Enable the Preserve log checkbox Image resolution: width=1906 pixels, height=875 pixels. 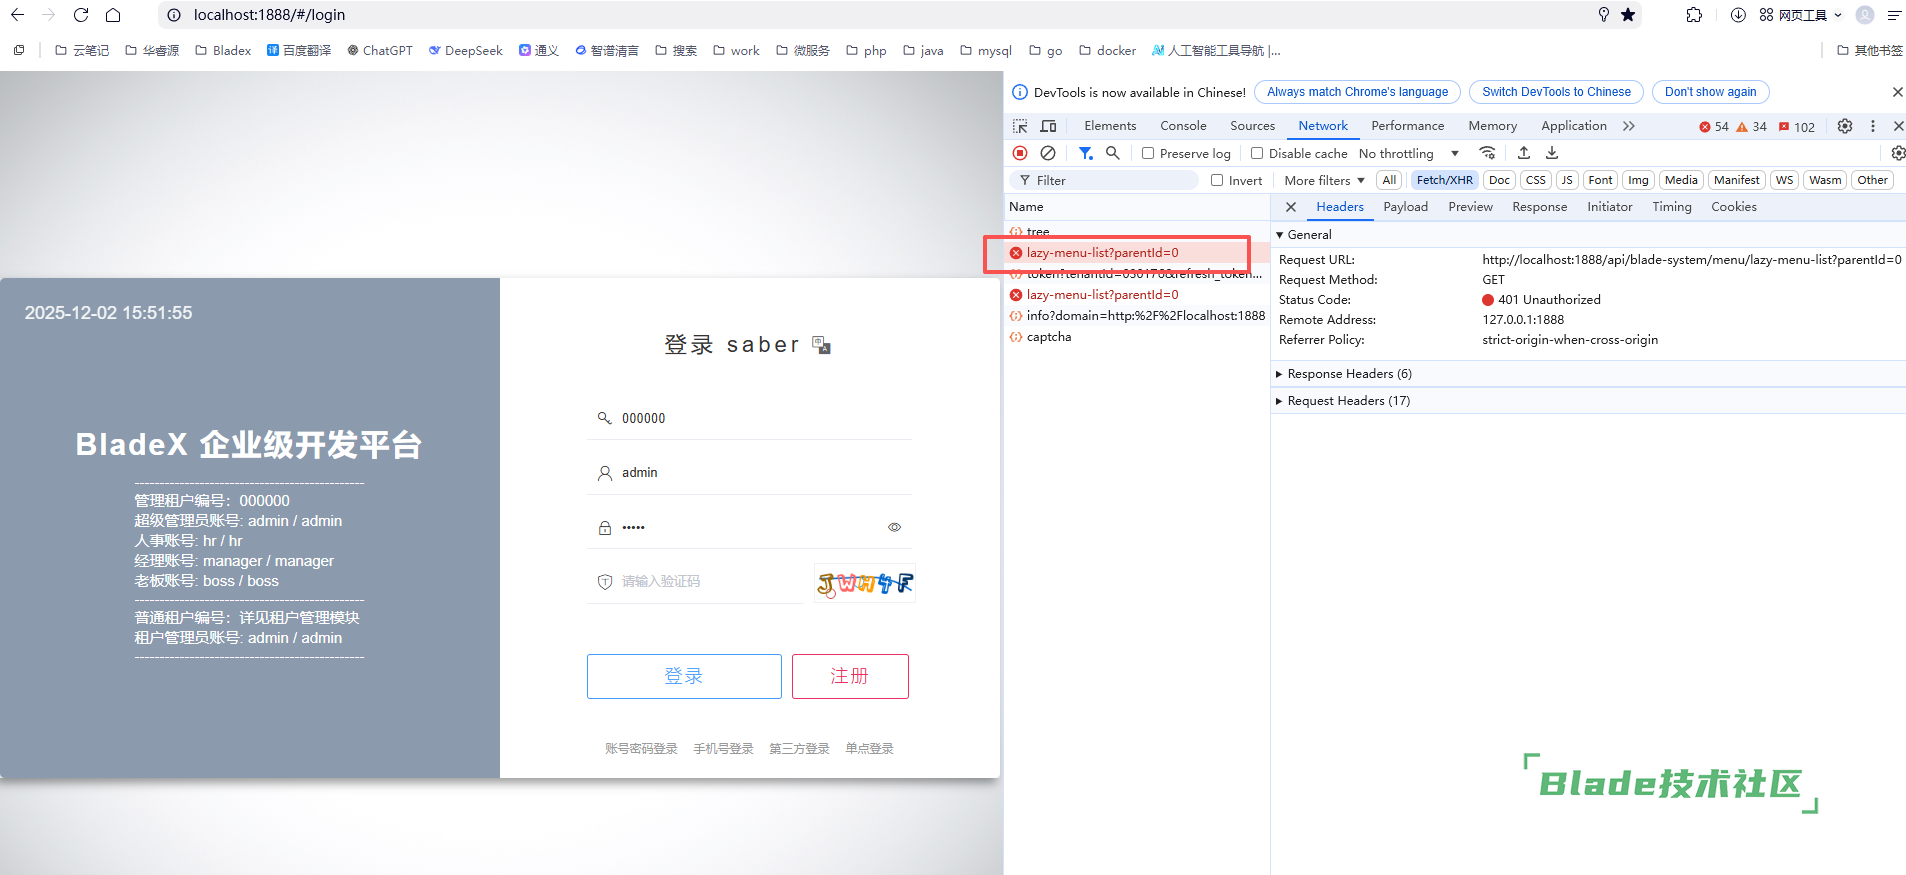[1148, 153]
